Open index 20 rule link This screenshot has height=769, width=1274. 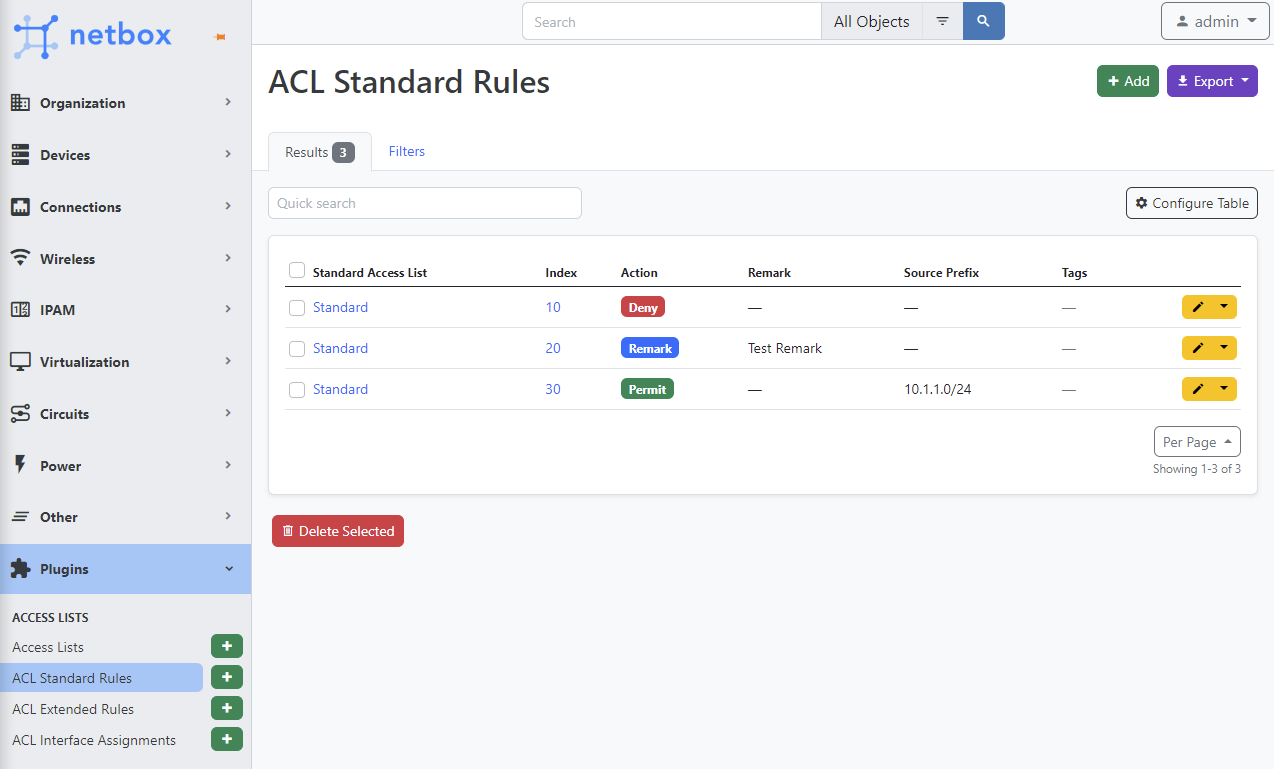[553, 348]
